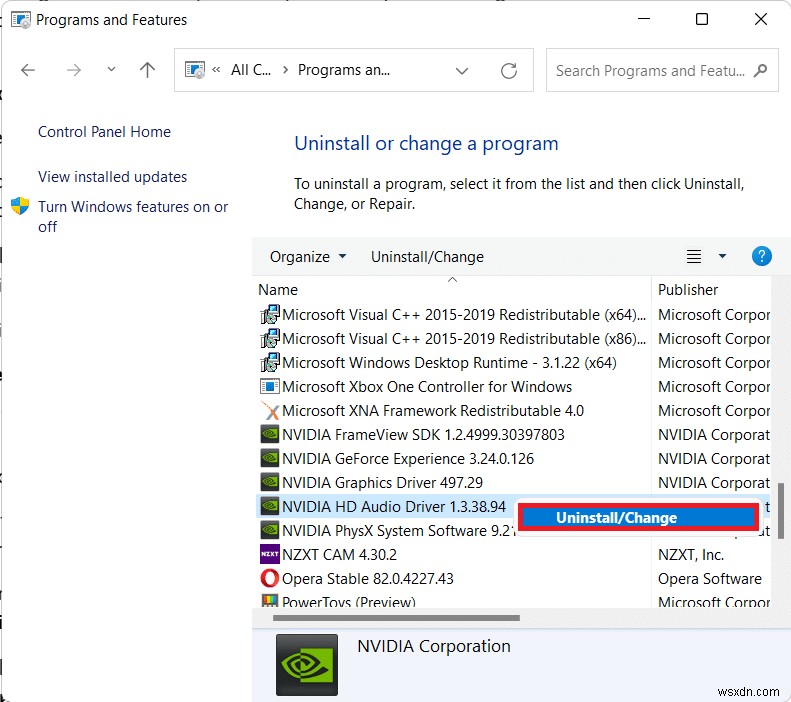
Task: Select NVIDIA HD Audio Driver 1.3.38.94
Action: click(x=393, y=507)
